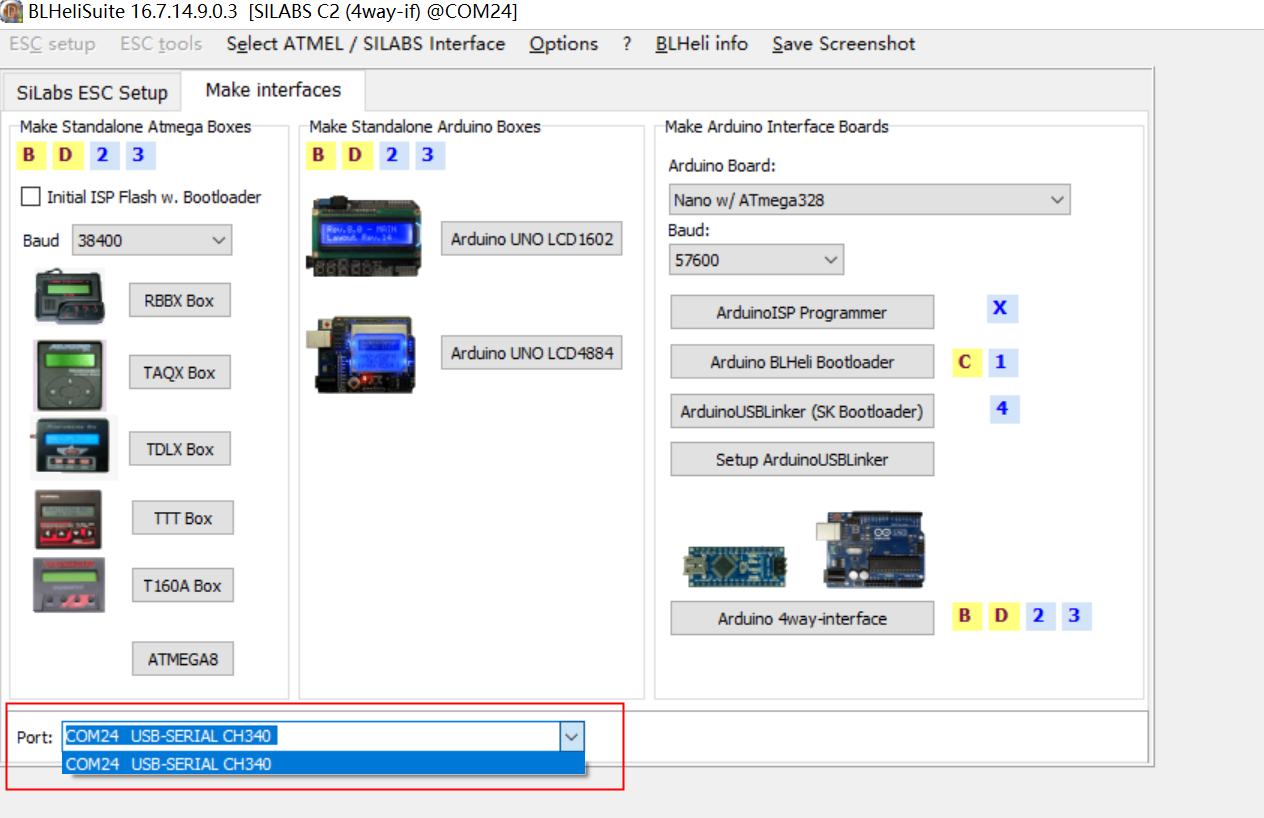Click the T160A box device image

tap(68, 585)
